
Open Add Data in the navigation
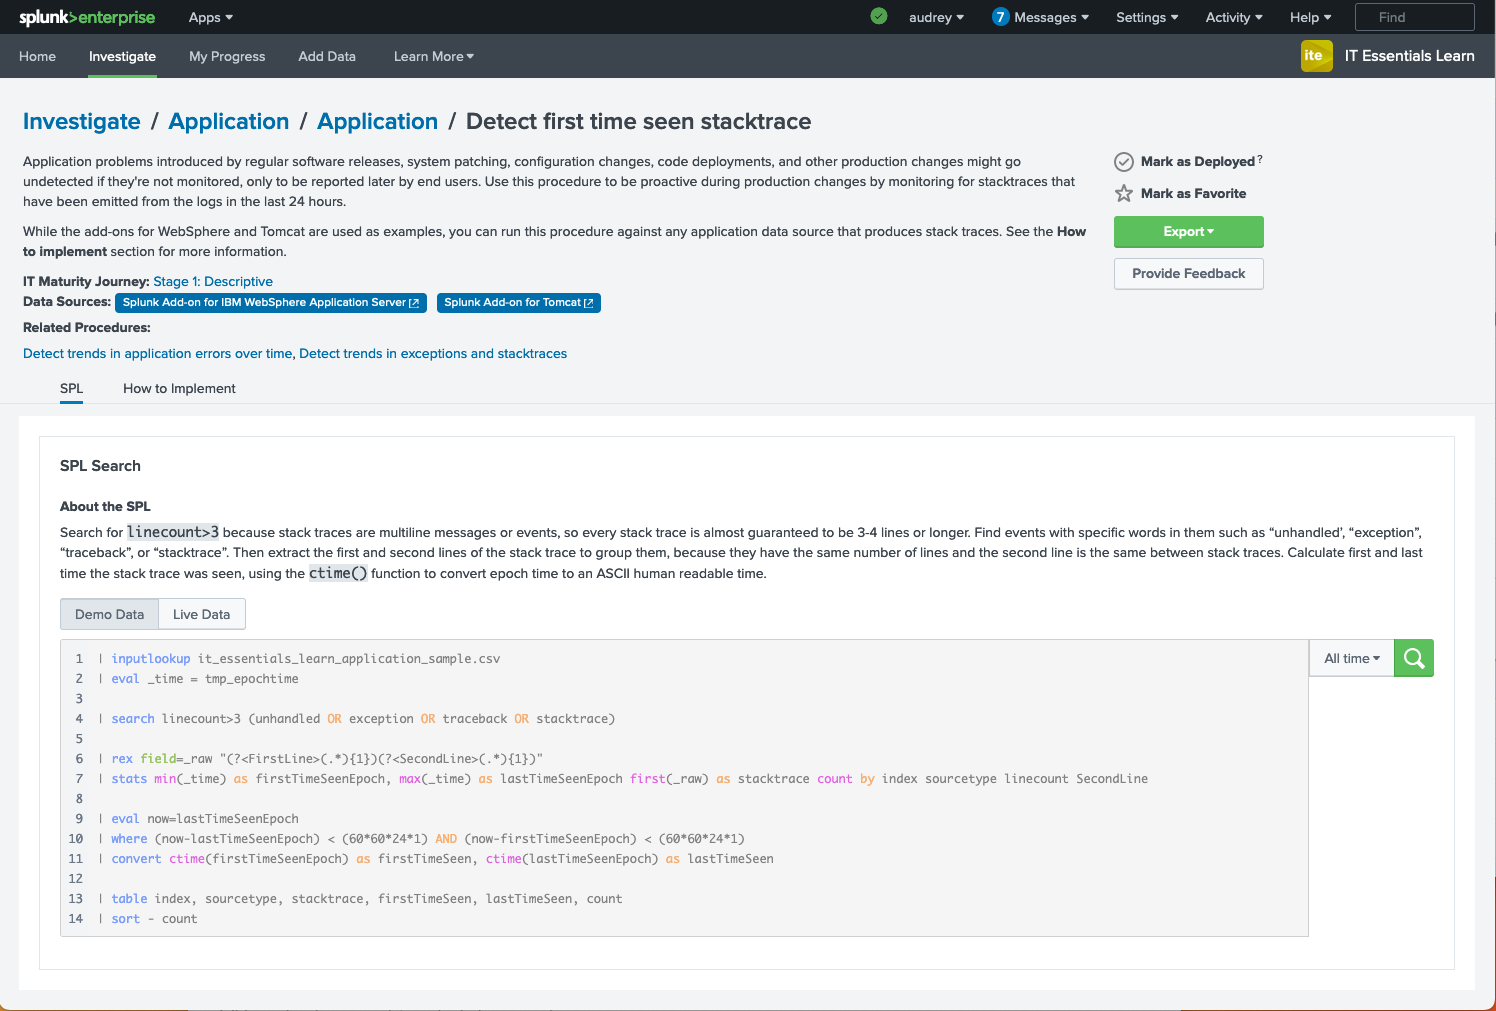pos(327,56)
